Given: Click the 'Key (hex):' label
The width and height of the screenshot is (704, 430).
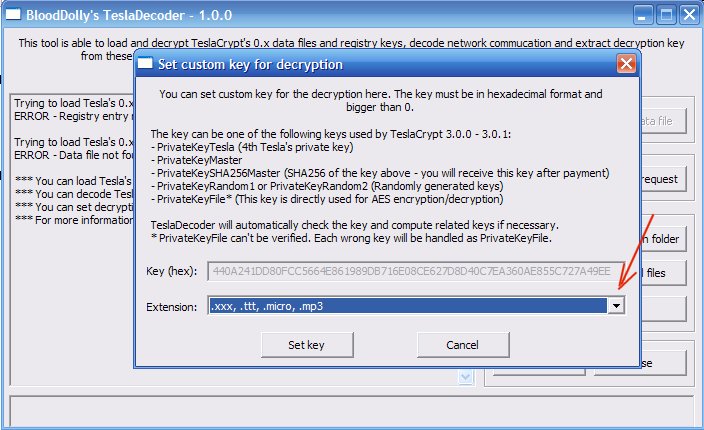Looking at the screenshot, I should [x=172, y=271].
